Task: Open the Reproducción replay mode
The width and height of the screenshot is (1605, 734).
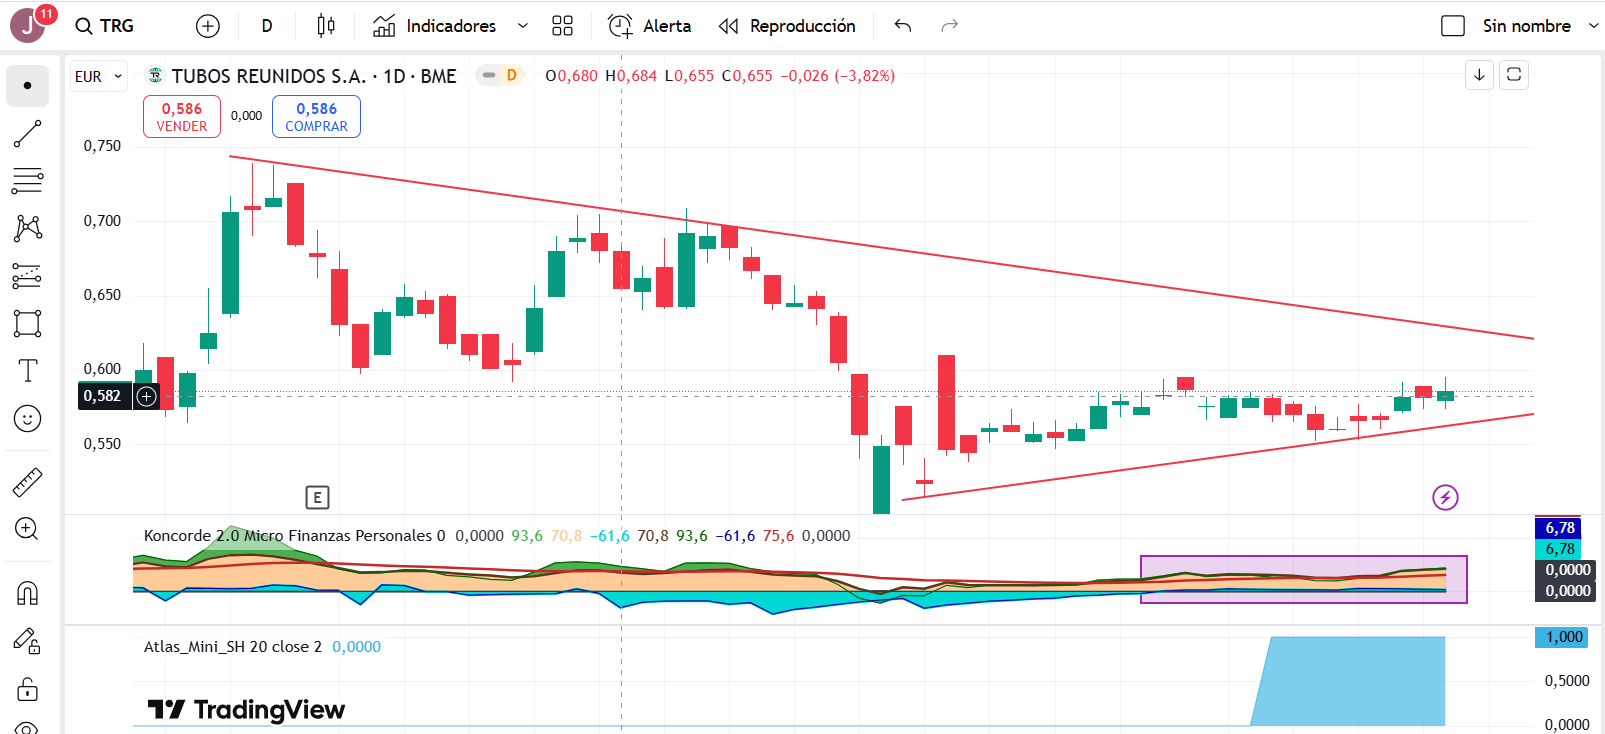Action: [787, 26]
